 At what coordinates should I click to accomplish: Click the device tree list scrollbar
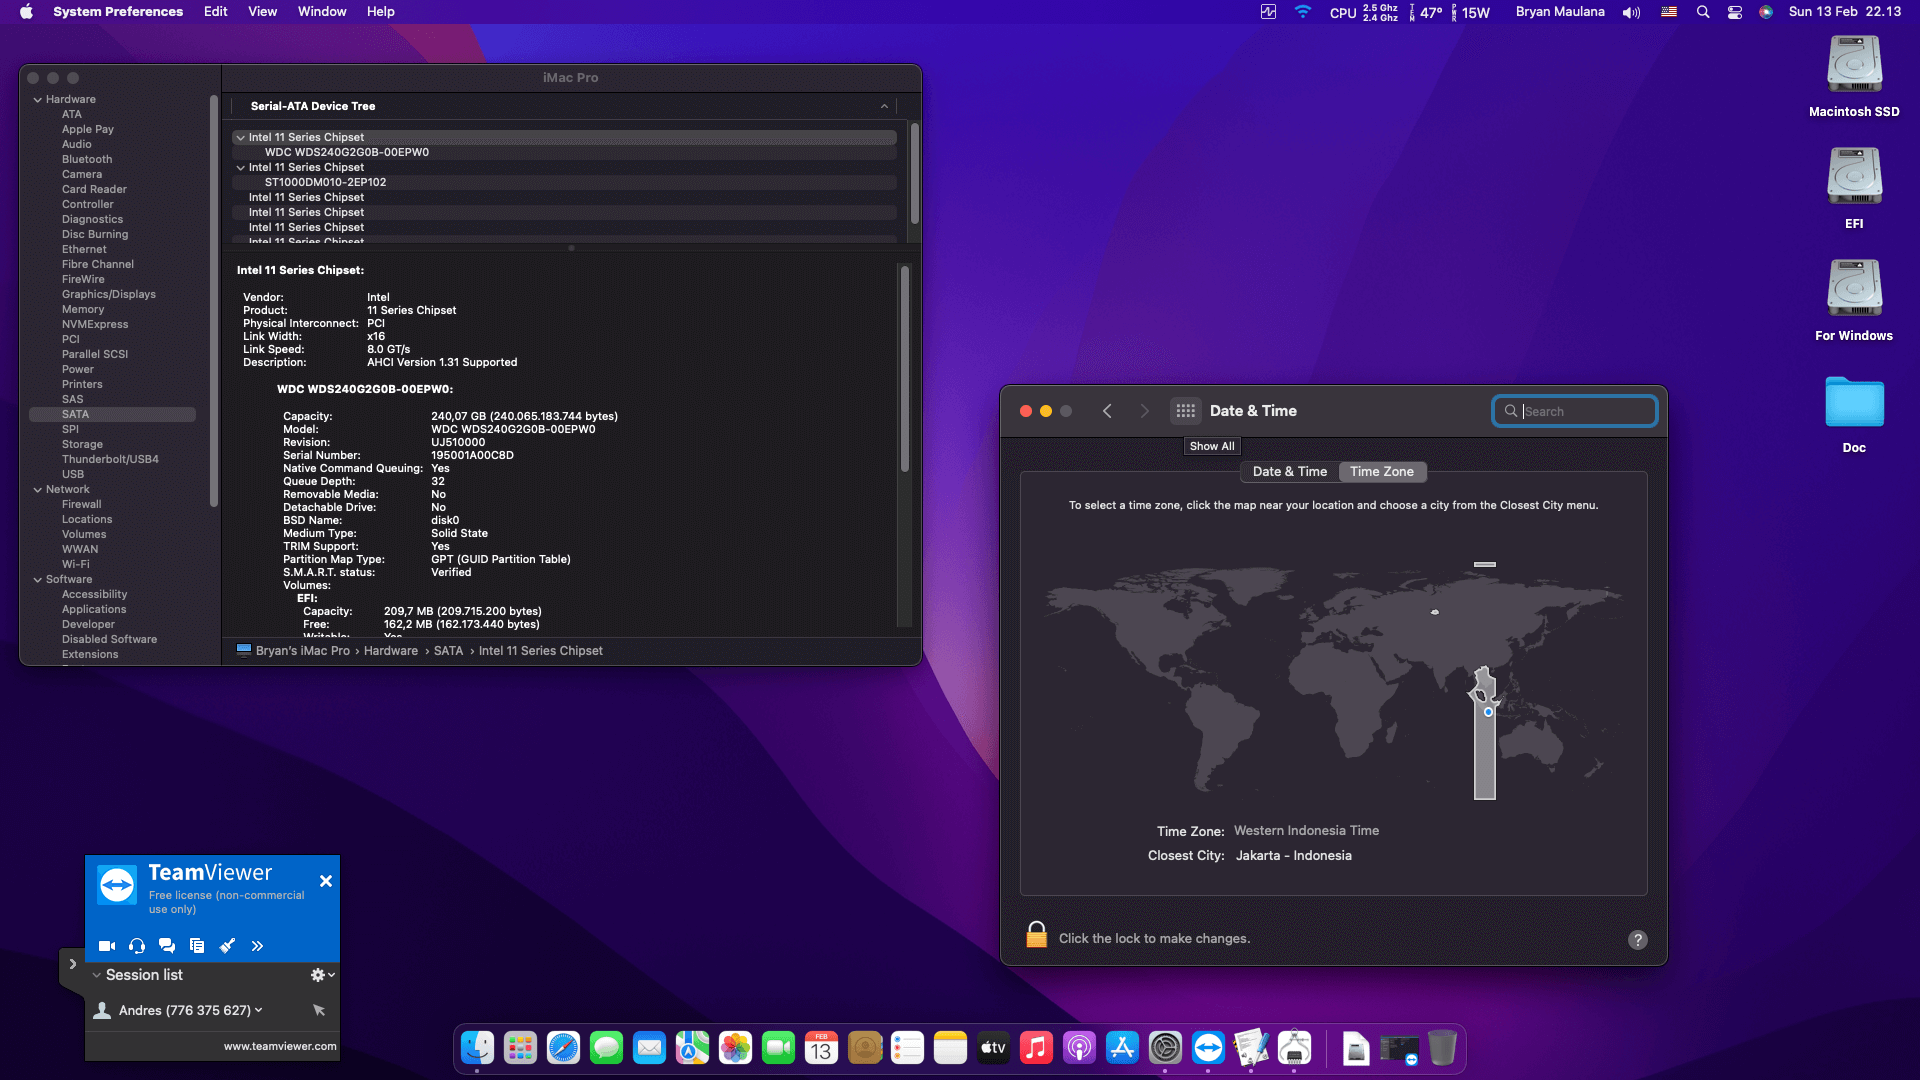(914, 172)
